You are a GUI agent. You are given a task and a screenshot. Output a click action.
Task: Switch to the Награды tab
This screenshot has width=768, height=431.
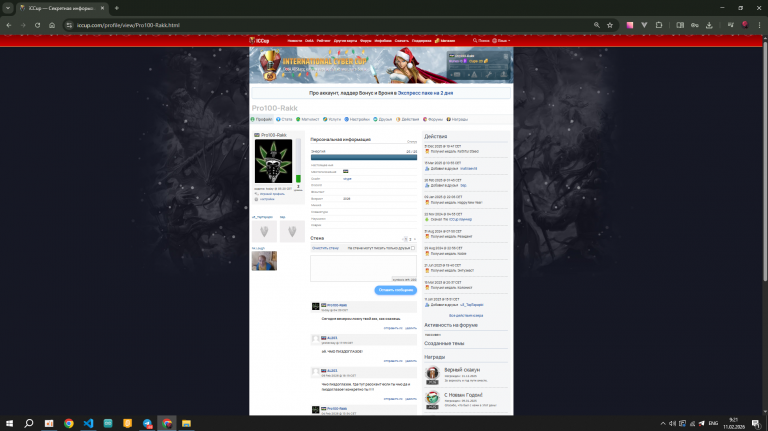coord(457,119)
